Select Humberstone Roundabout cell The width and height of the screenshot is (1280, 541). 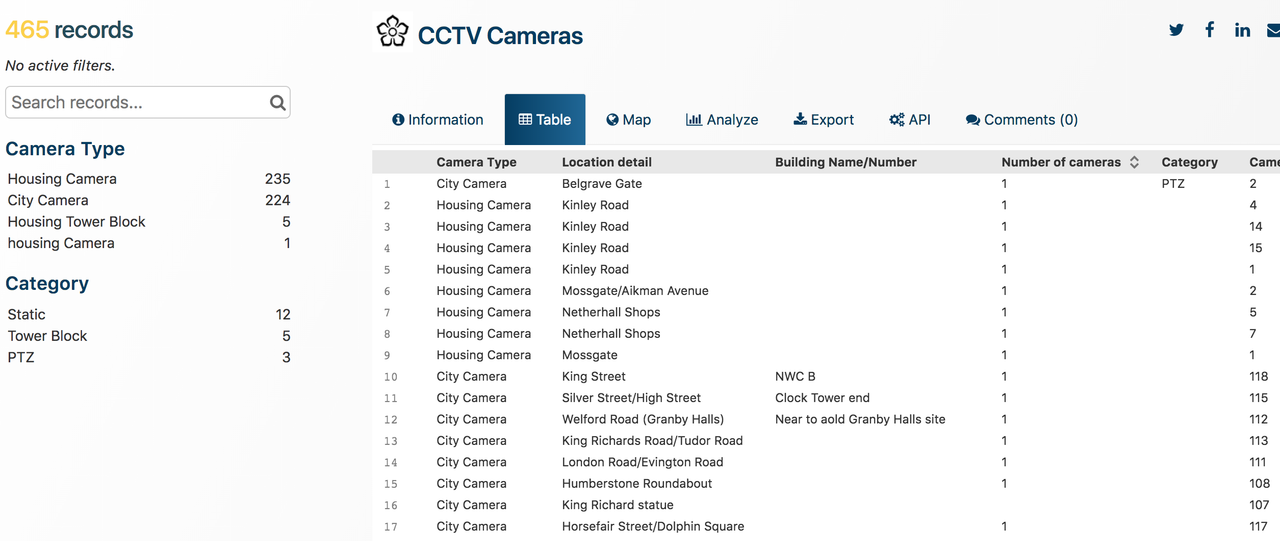click(x=637, y=484)
